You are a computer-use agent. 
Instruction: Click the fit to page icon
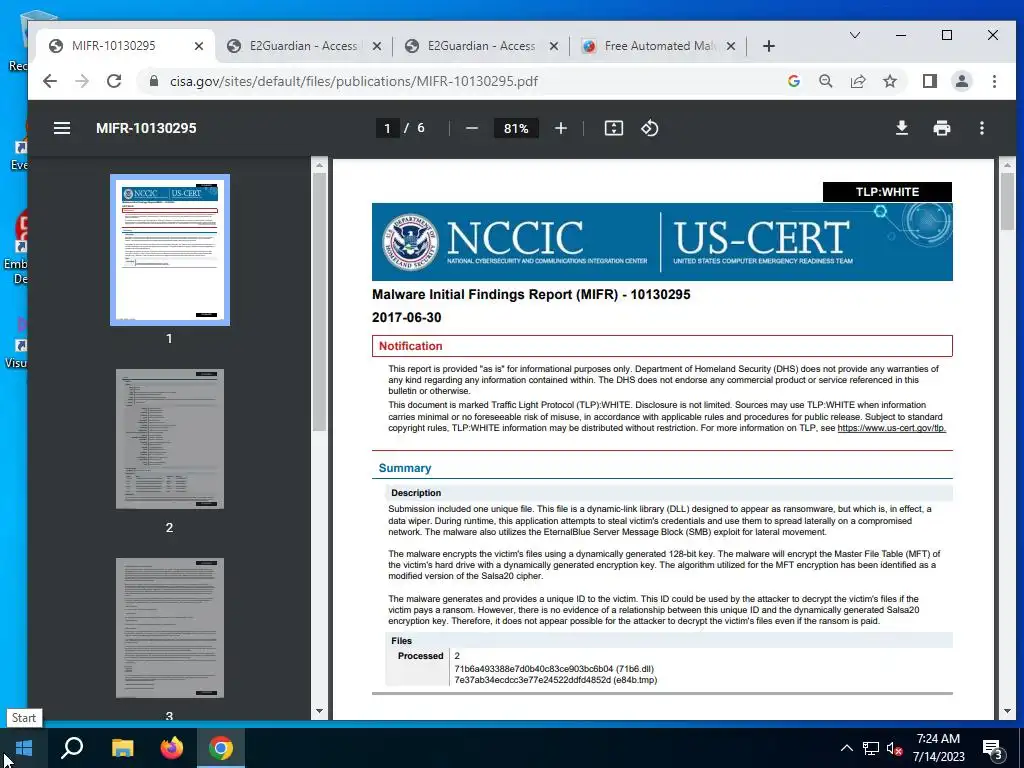[613, 128]
